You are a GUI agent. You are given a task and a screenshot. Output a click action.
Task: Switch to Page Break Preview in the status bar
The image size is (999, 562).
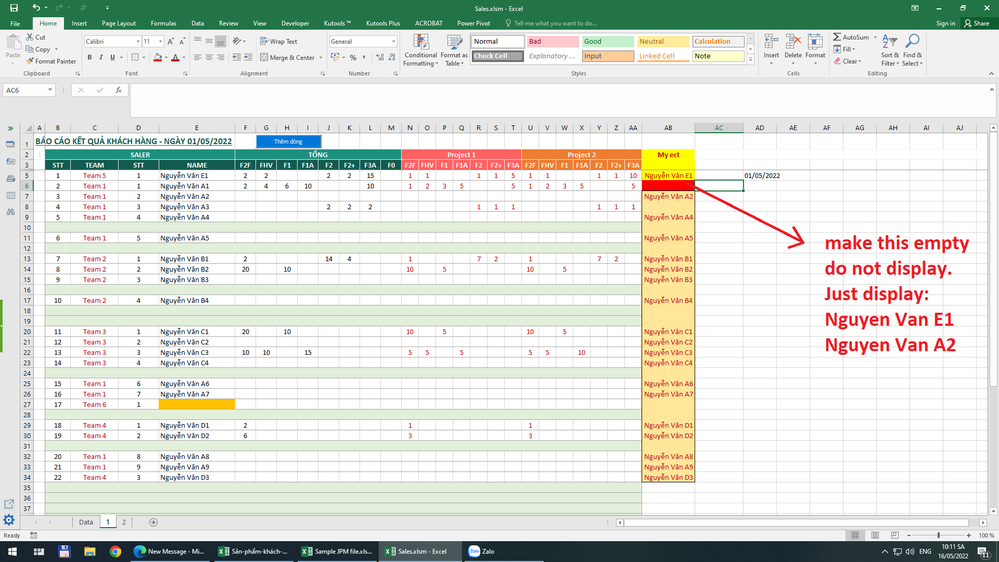[x=895, y=535]
